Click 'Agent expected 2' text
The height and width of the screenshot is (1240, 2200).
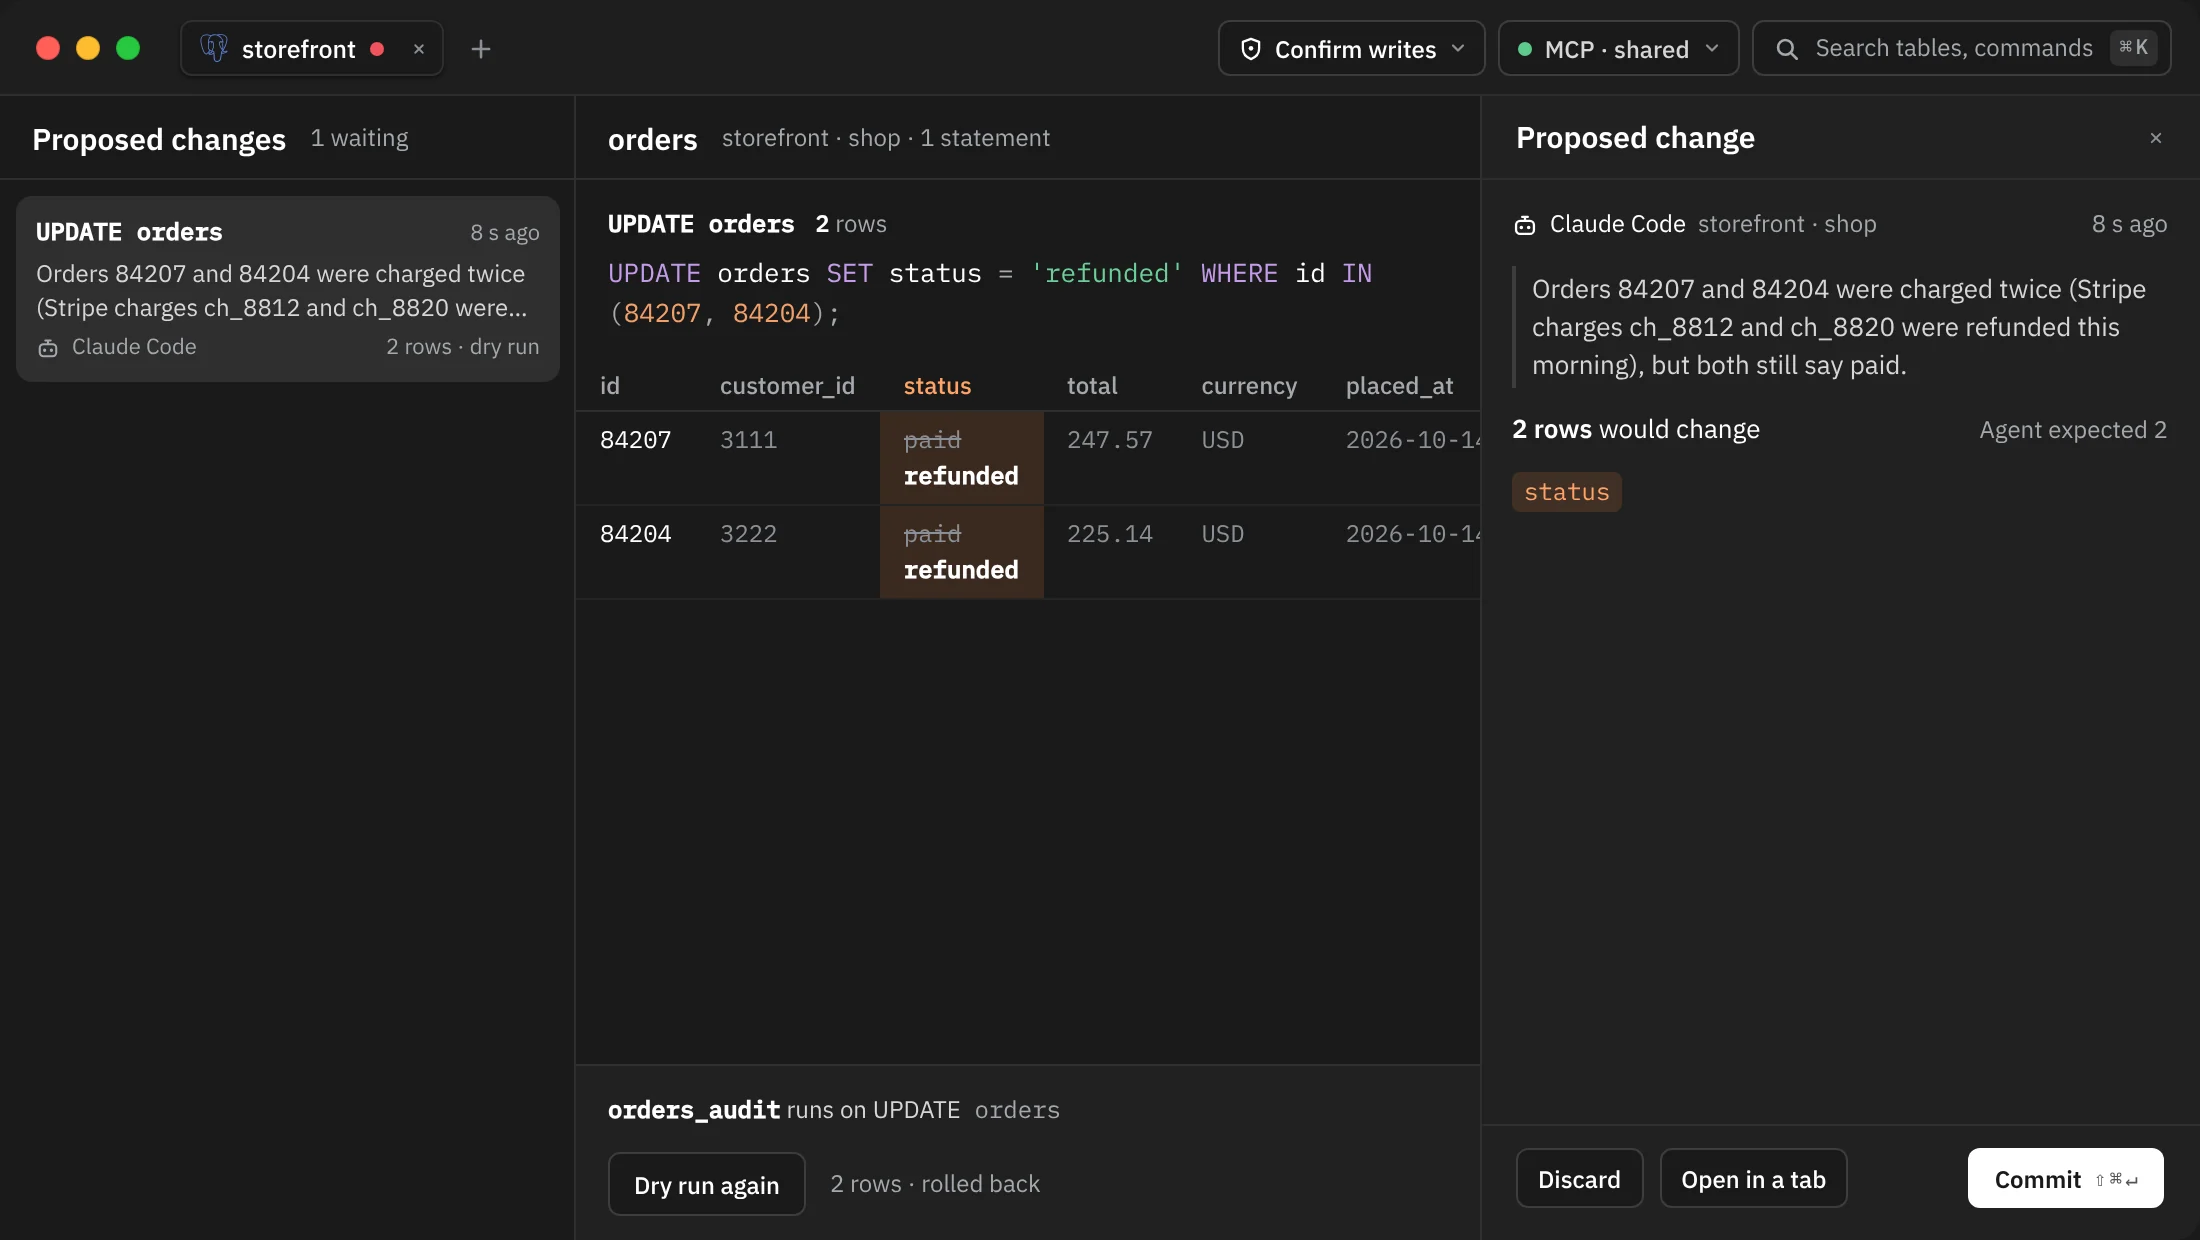[2073, 430]
